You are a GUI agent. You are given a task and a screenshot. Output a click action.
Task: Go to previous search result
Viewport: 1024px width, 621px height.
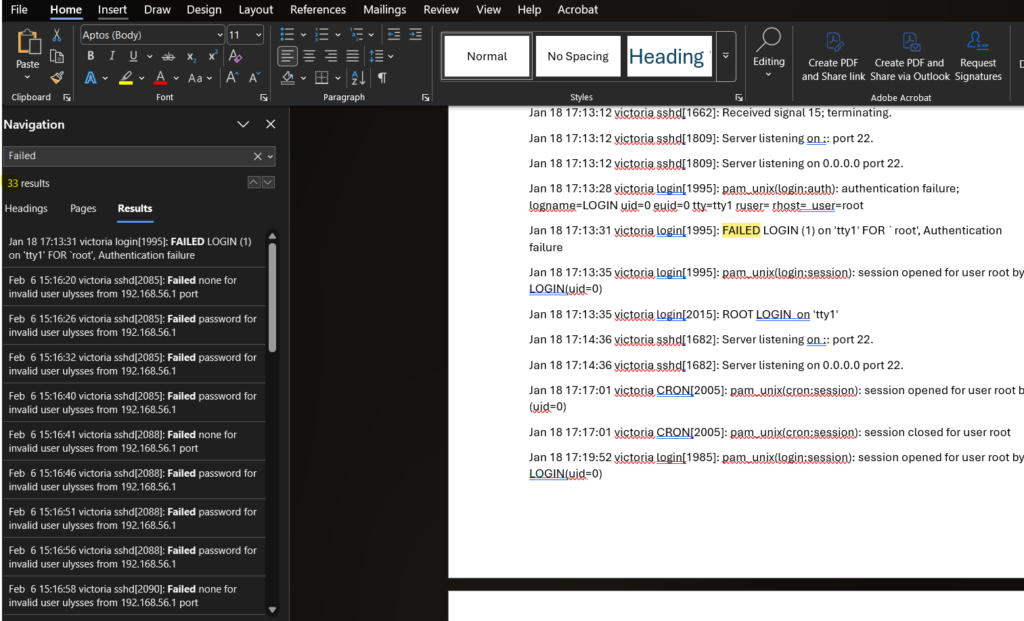[x=254, y=182]
